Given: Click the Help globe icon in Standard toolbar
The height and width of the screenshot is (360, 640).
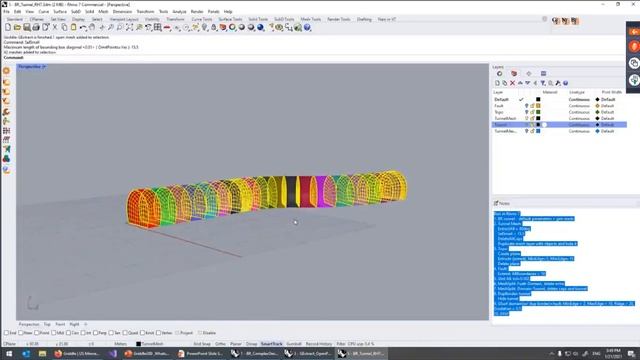Looking at the screenshot, I should (307, 27).
